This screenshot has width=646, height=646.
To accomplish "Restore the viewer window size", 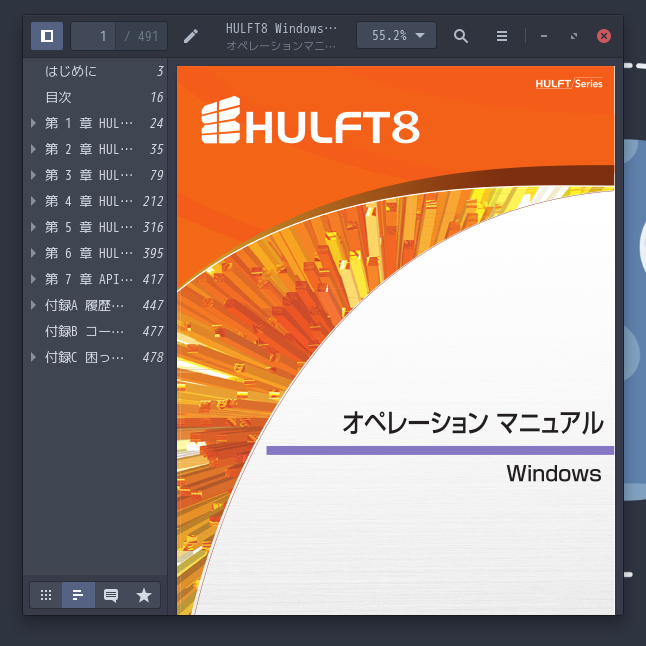I will coord(574,36).
